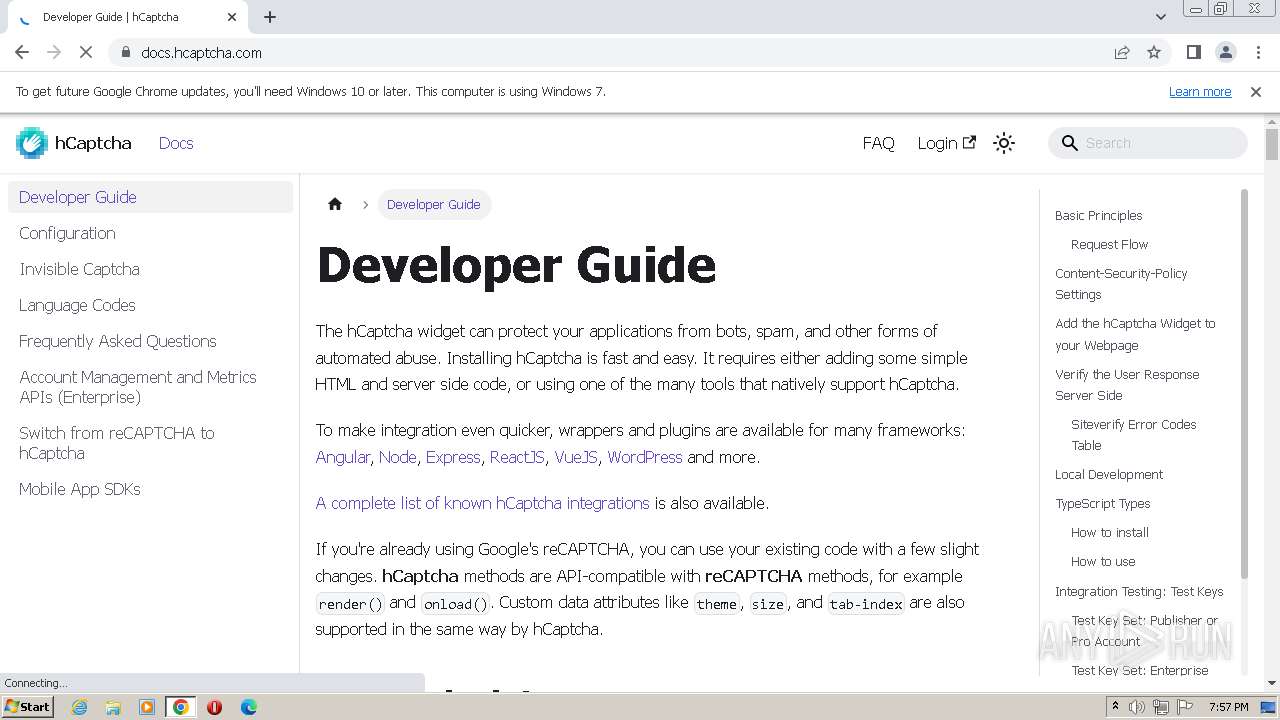The height and width of the screenshot is (720, 1280).
Task: Jump to Add the hCaptcha Widget section
Action: point(1135,334)
